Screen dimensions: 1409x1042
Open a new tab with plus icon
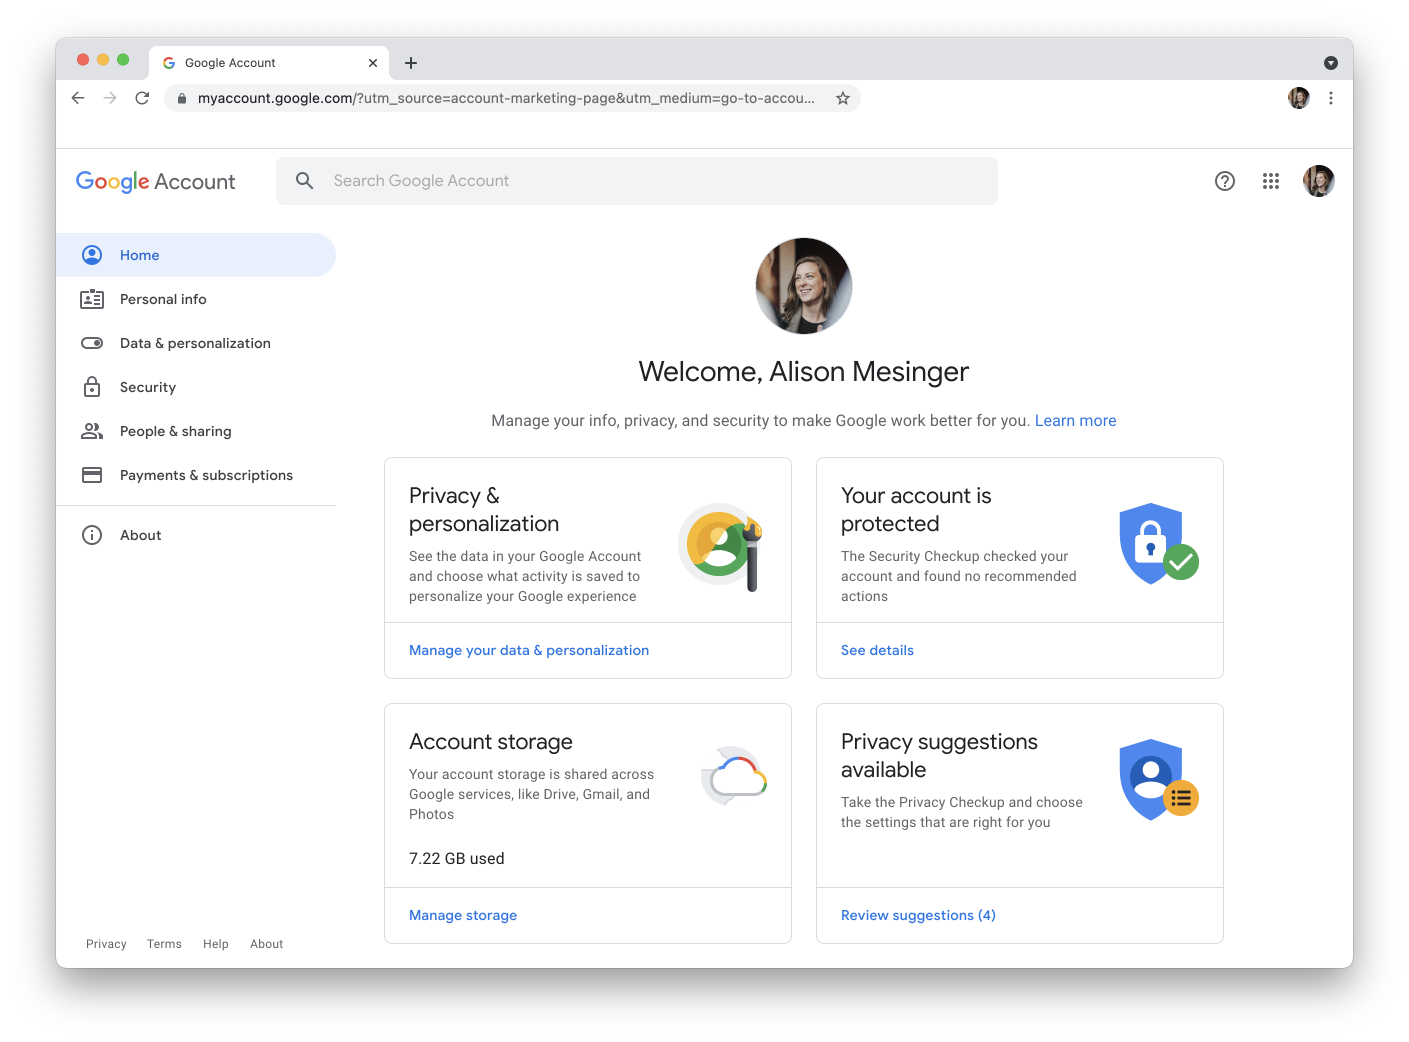point(411,63)
